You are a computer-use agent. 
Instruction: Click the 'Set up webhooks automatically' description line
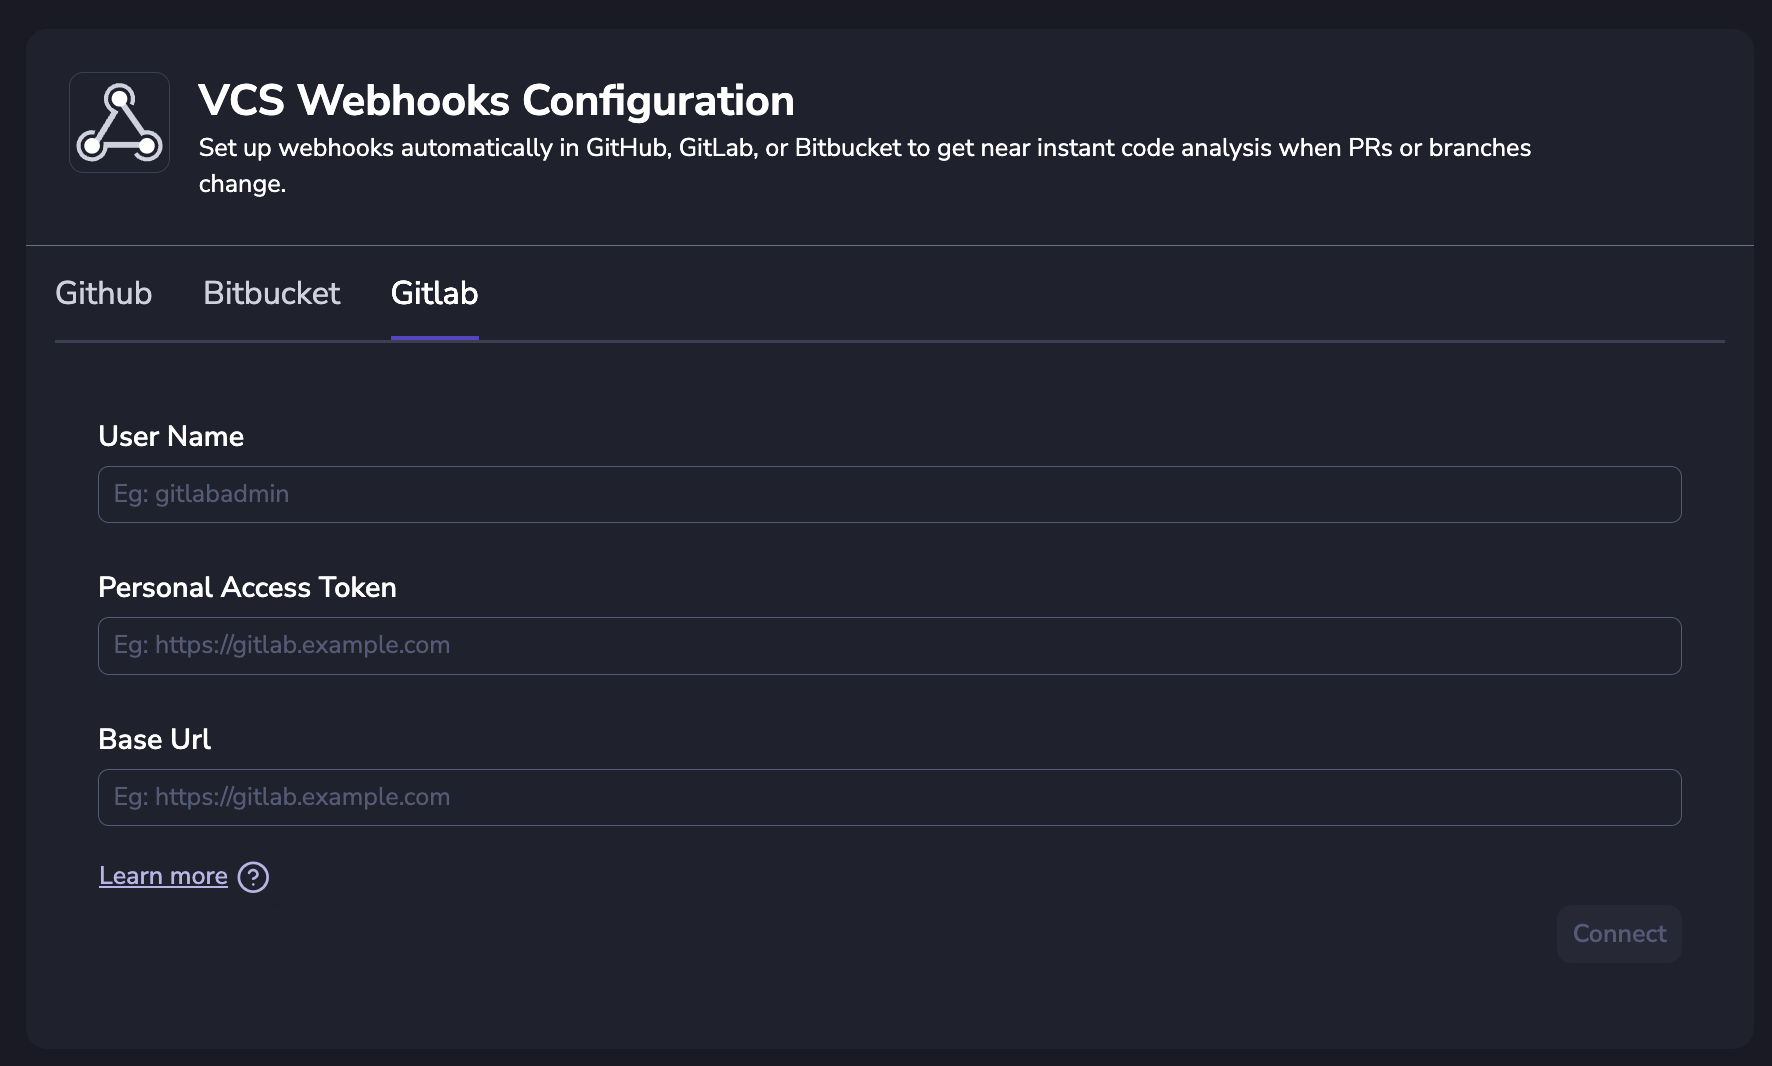(x=864, y=148)
